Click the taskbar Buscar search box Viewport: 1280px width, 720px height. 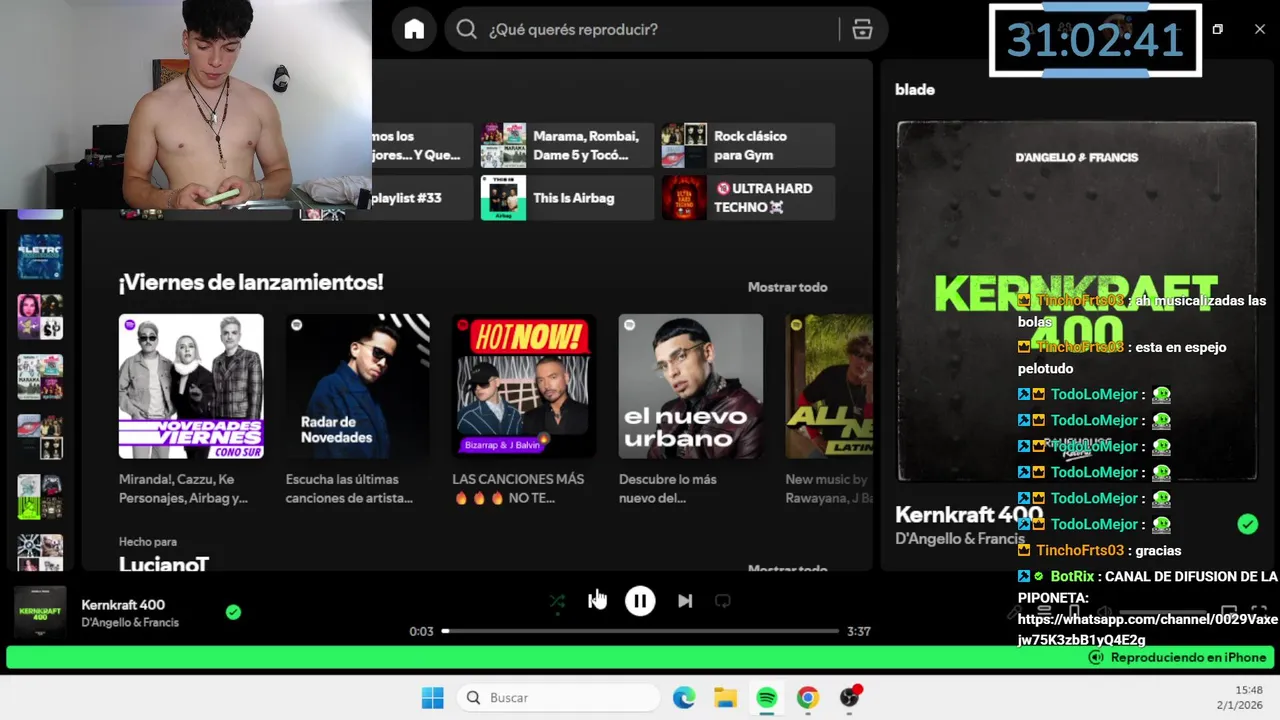[x=559, y=697]
